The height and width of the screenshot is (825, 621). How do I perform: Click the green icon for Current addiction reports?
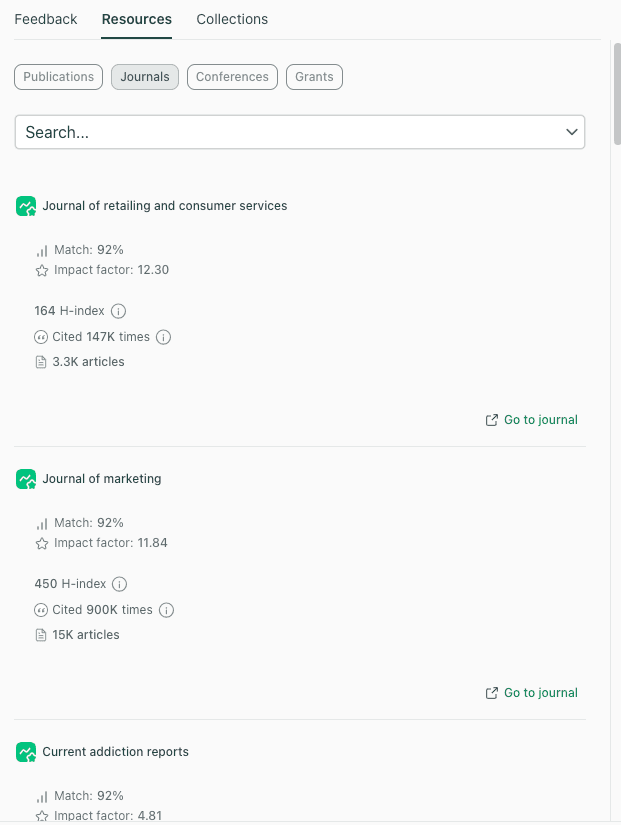click(26, 751)
